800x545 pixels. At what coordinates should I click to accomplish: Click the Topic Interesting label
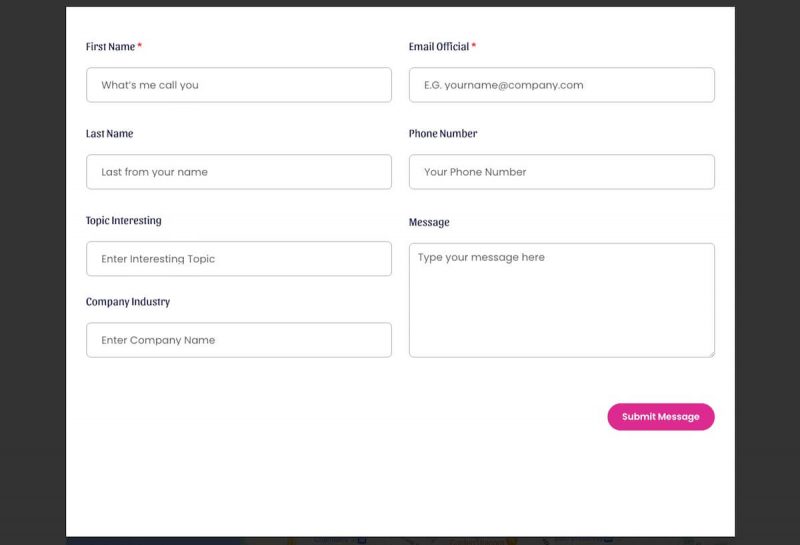(x=123, y=221)
